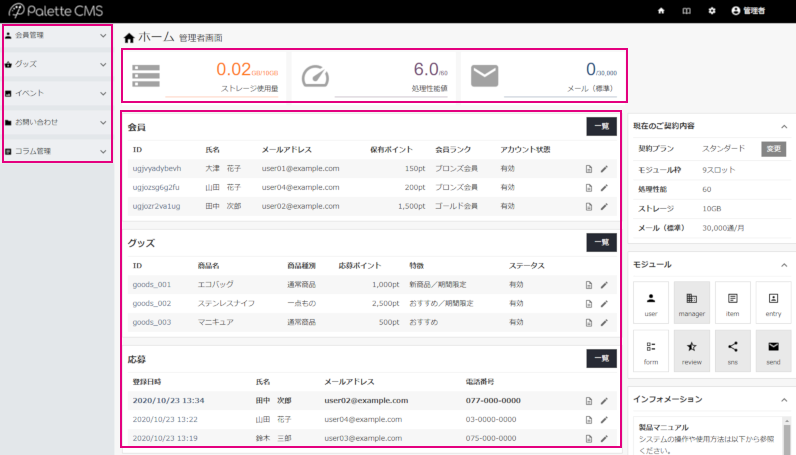Click member ID ugjozsg6g2fu
The image size is (796, 455).
coord(156,187)
